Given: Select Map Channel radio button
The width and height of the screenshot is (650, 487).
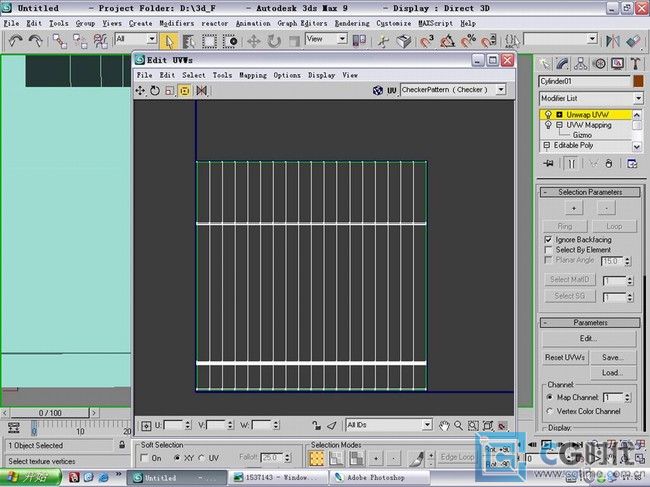Looking at the screenshot, I should coord(550,397).
